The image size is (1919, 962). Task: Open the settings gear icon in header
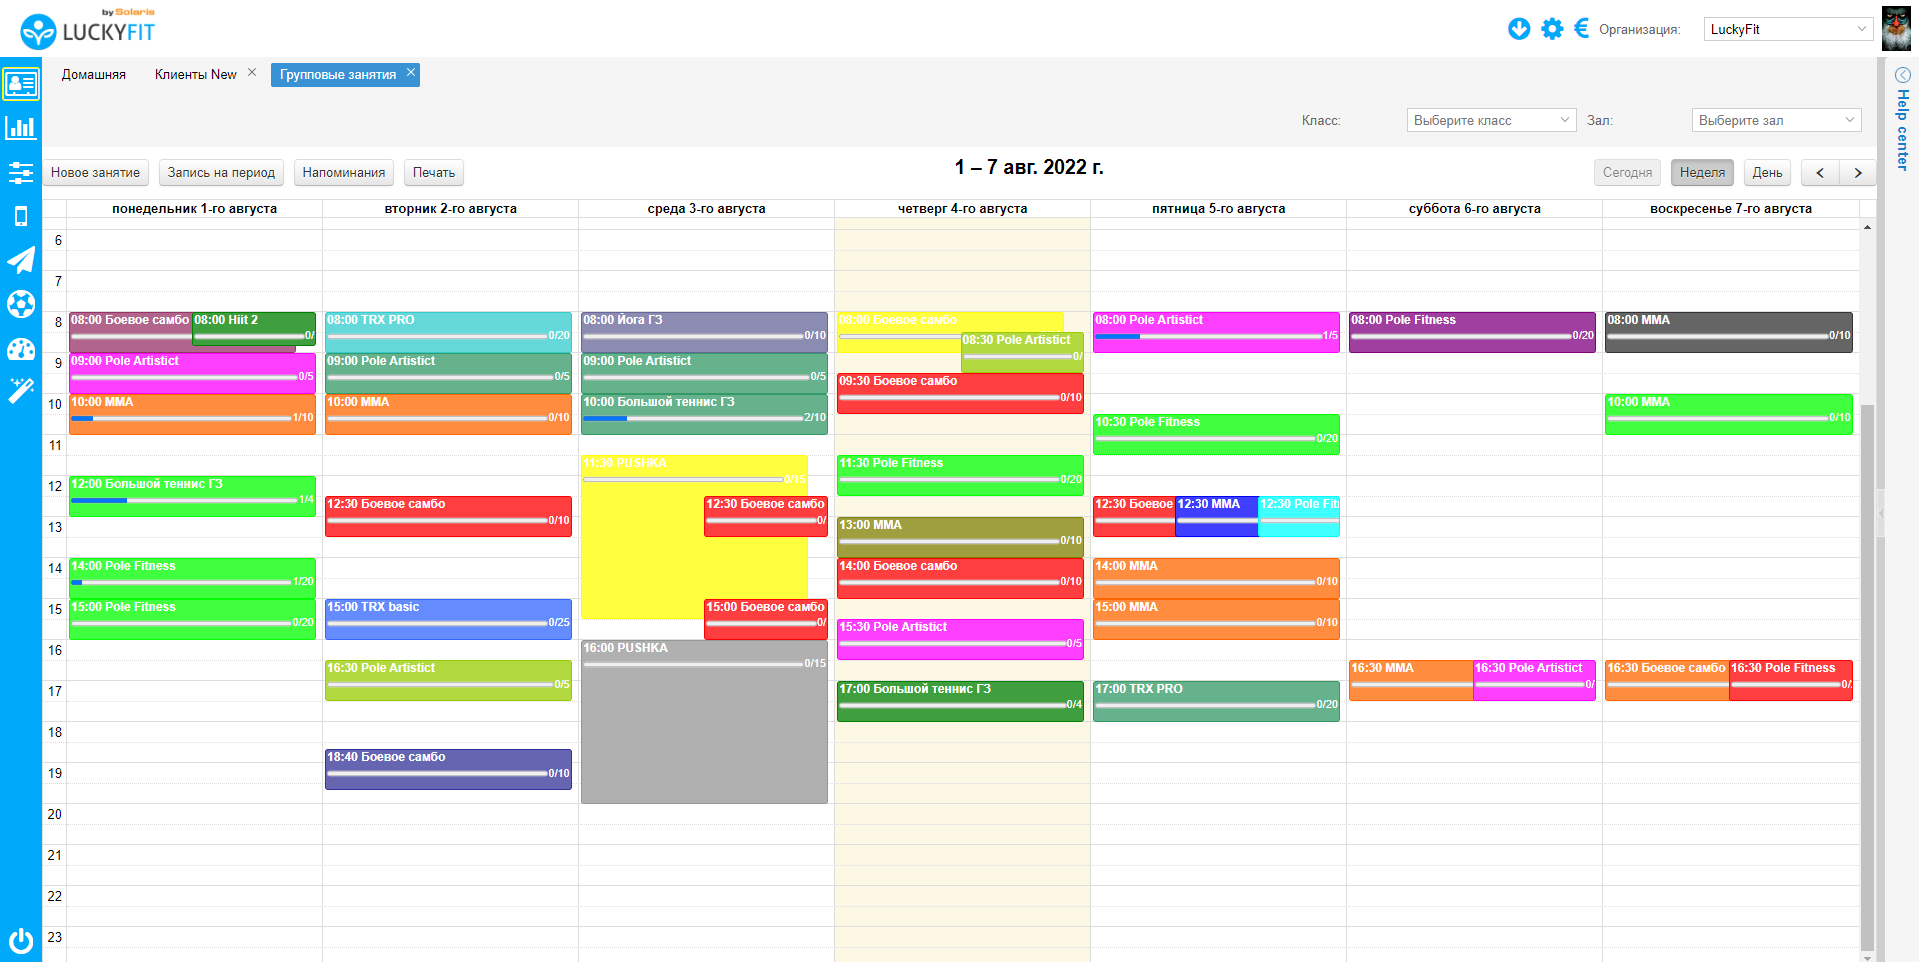(1552, 29)
